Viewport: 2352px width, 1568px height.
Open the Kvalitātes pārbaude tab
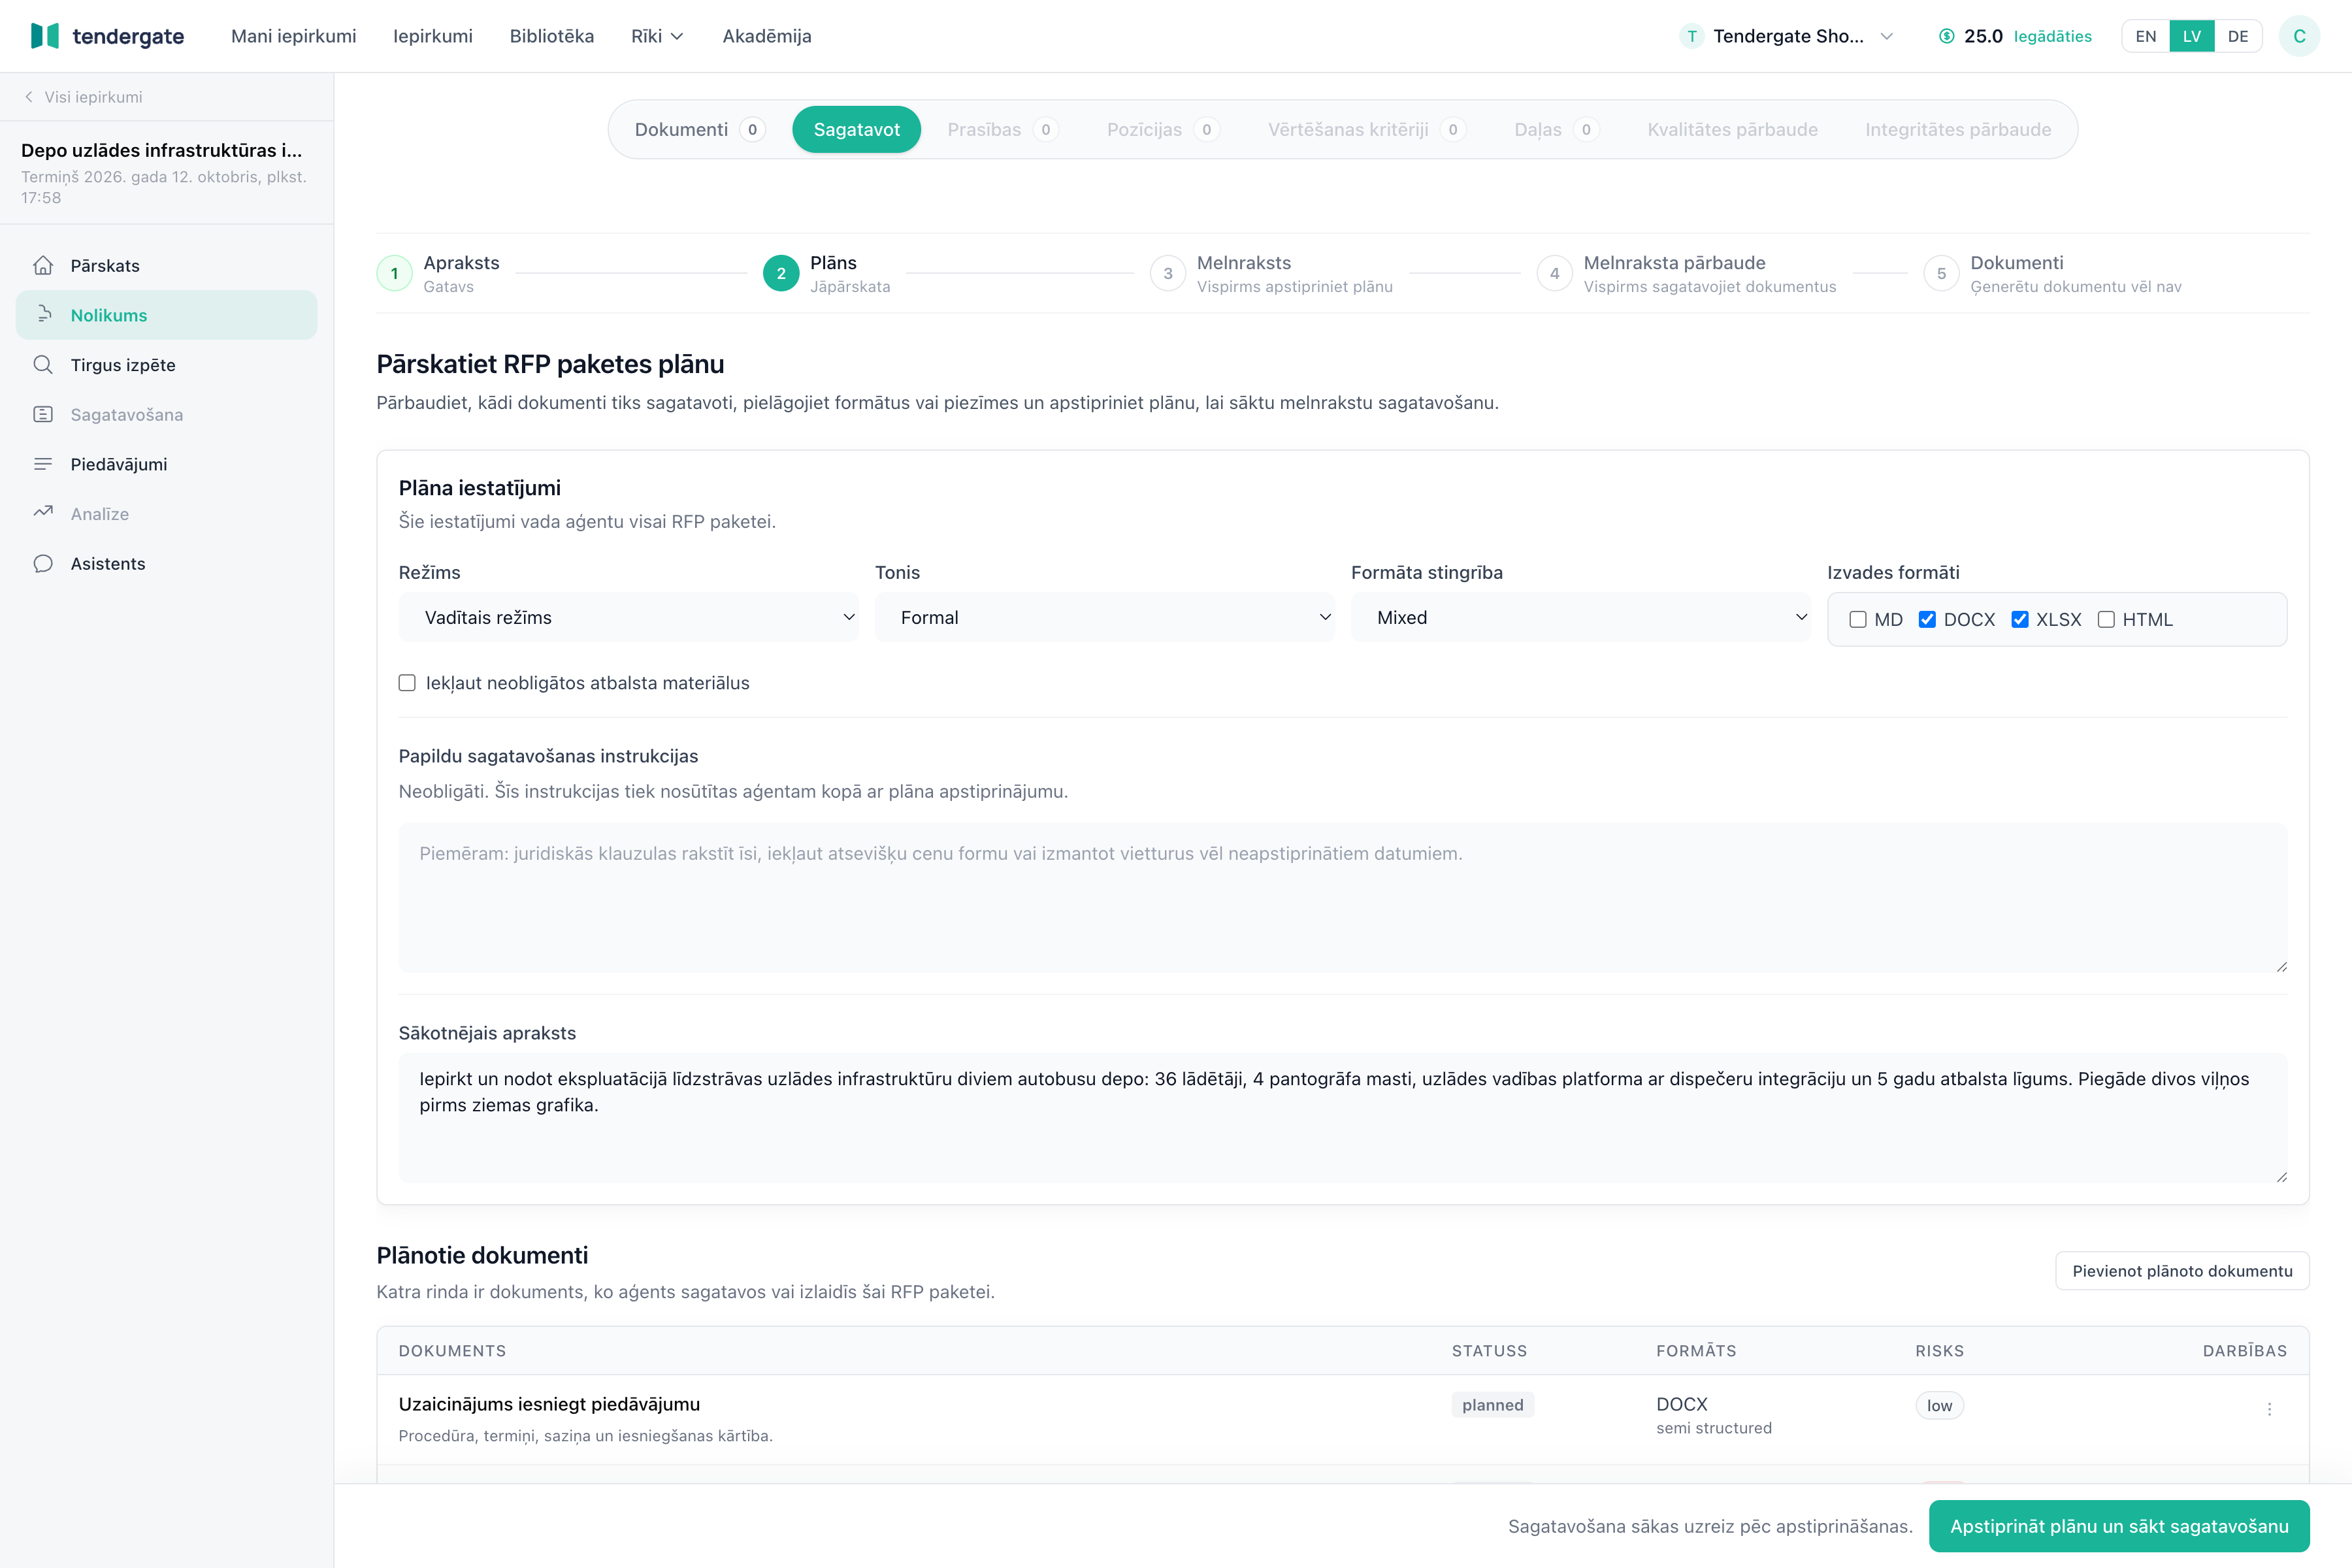coord(1732,129)
